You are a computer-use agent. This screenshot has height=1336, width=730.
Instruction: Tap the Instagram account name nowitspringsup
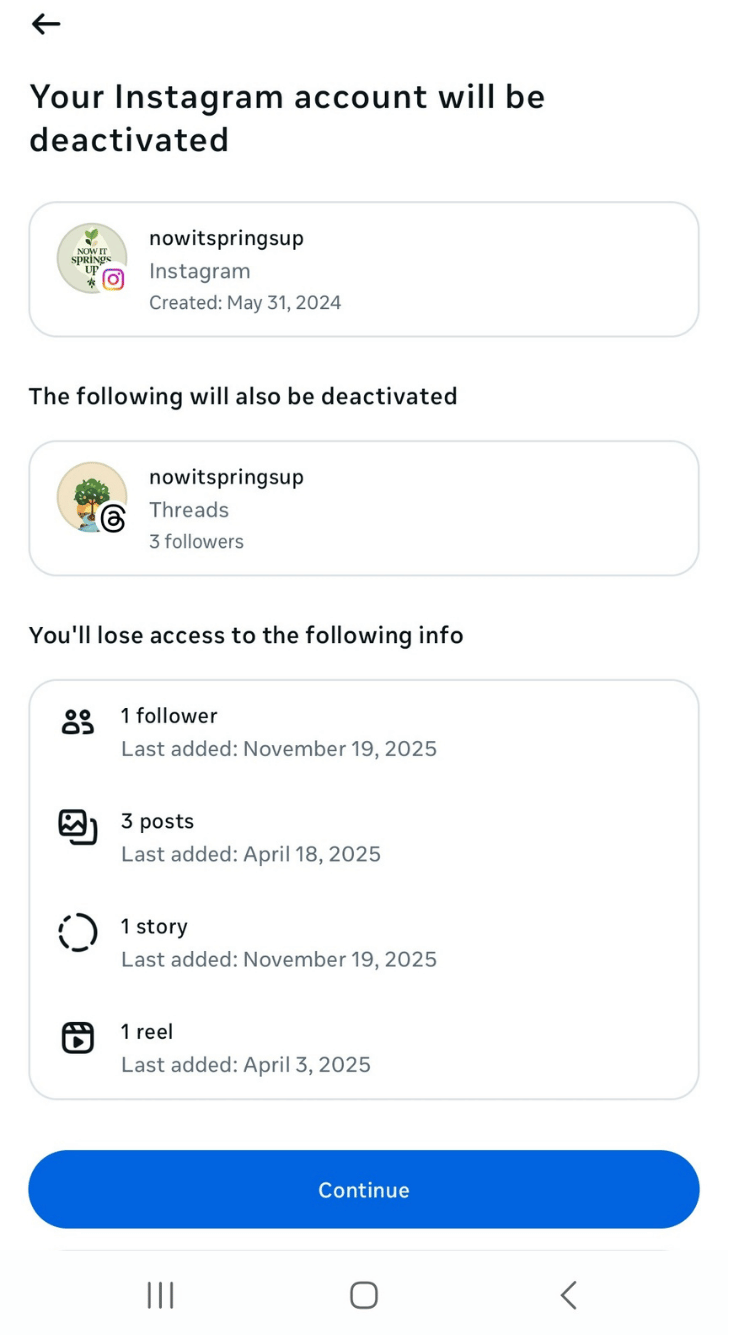point(226,238)
